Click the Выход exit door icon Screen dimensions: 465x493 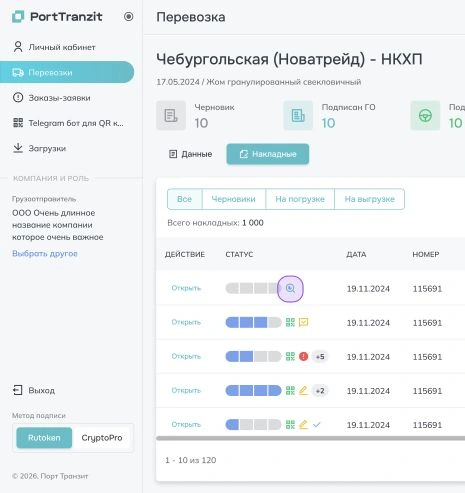point(18,390)
